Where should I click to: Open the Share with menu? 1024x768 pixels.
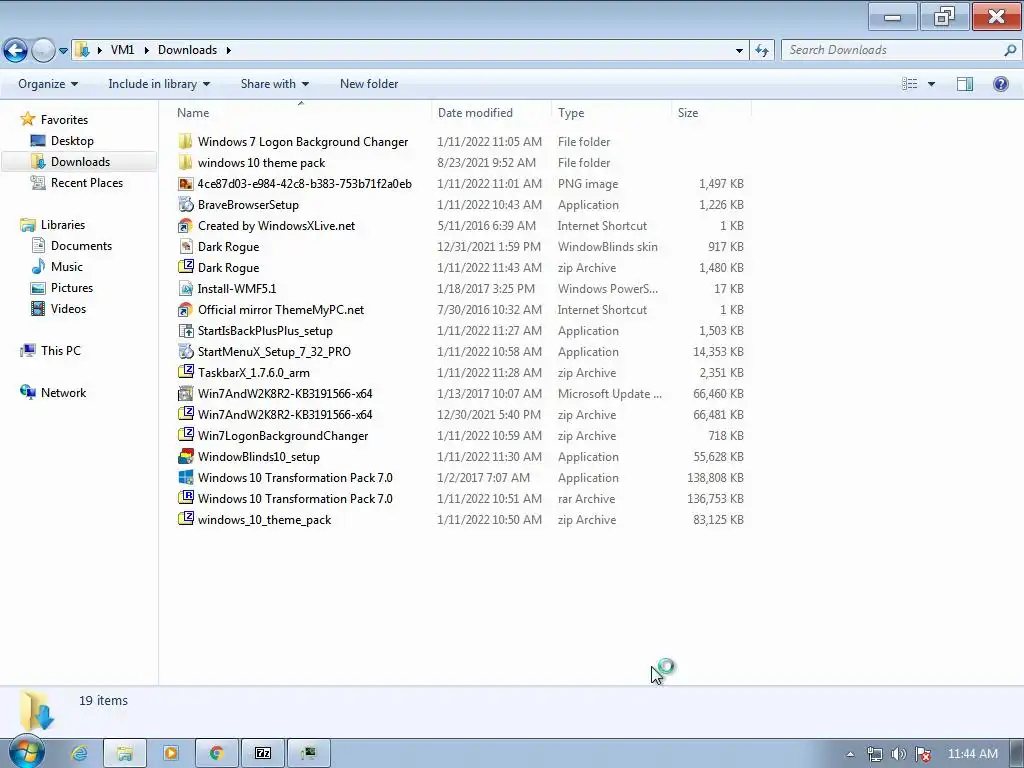click(x=275, y=84)
